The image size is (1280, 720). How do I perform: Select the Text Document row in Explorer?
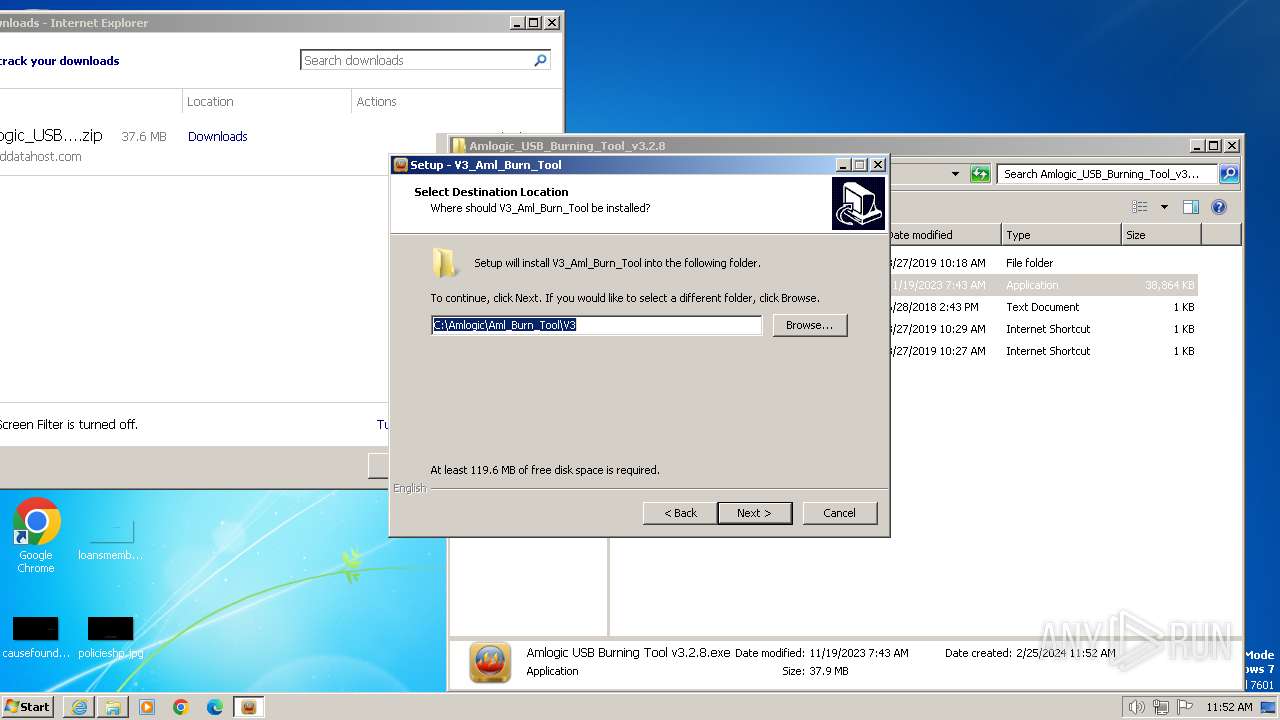coord(1043,307)
